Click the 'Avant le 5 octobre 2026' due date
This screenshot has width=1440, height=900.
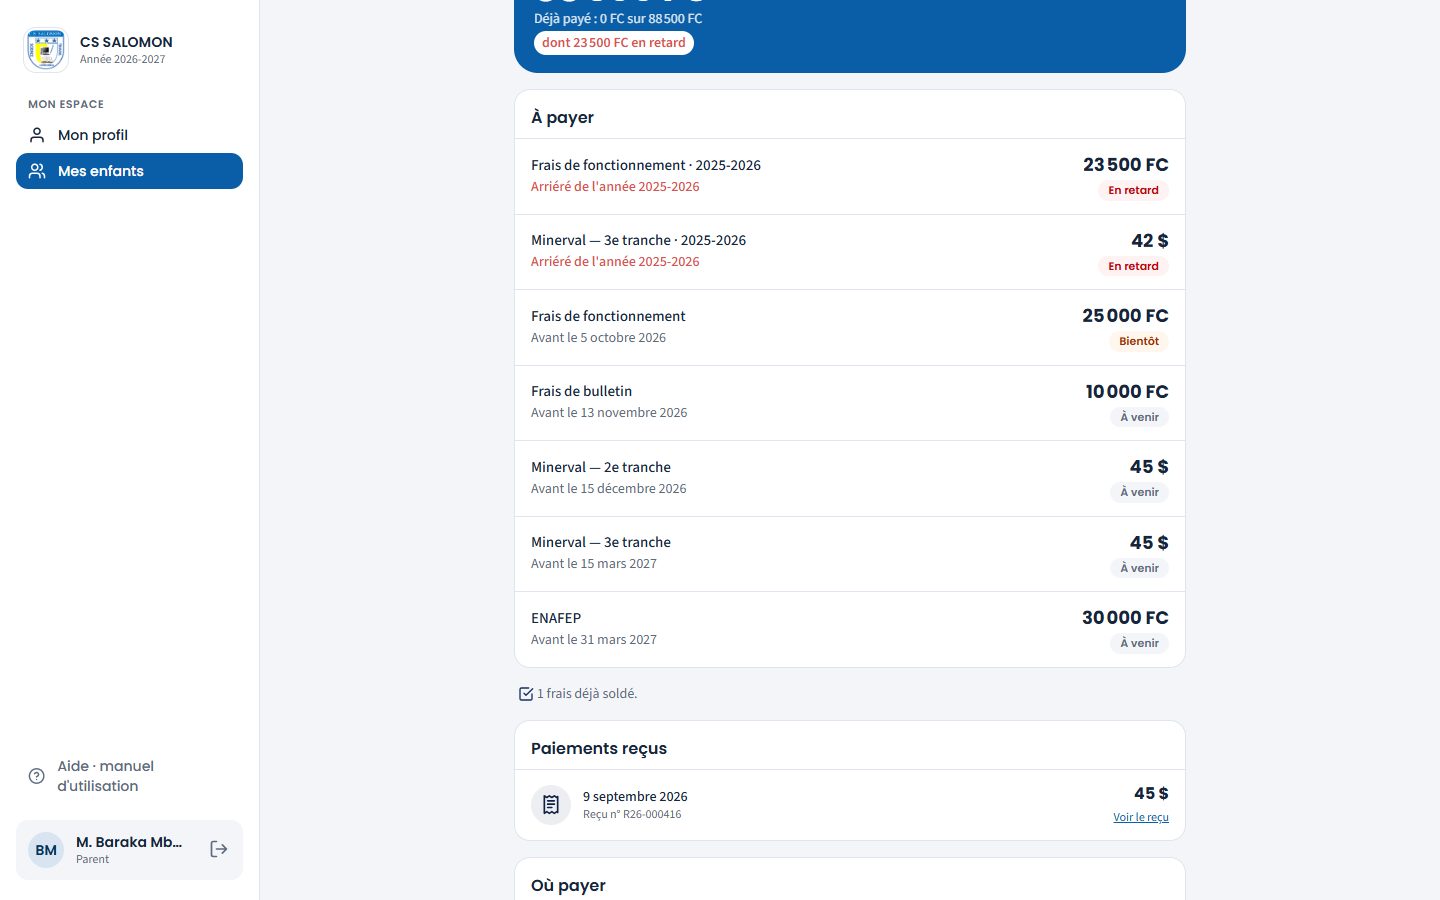(598, 338)
